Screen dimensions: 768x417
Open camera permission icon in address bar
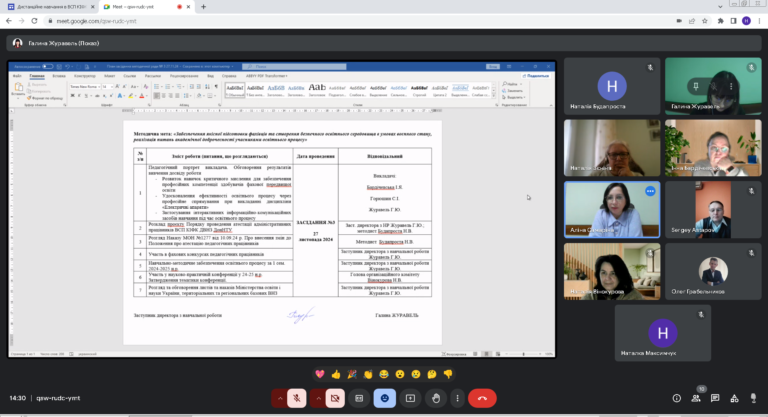pyautogui.click(x=679, y=21)
